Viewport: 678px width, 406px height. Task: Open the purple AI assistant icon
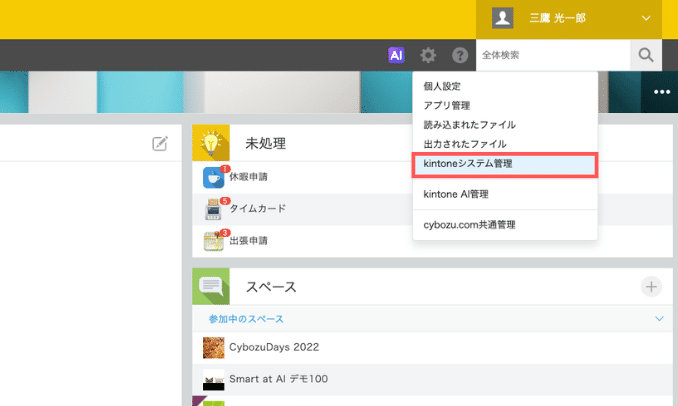tap(396, 55)
